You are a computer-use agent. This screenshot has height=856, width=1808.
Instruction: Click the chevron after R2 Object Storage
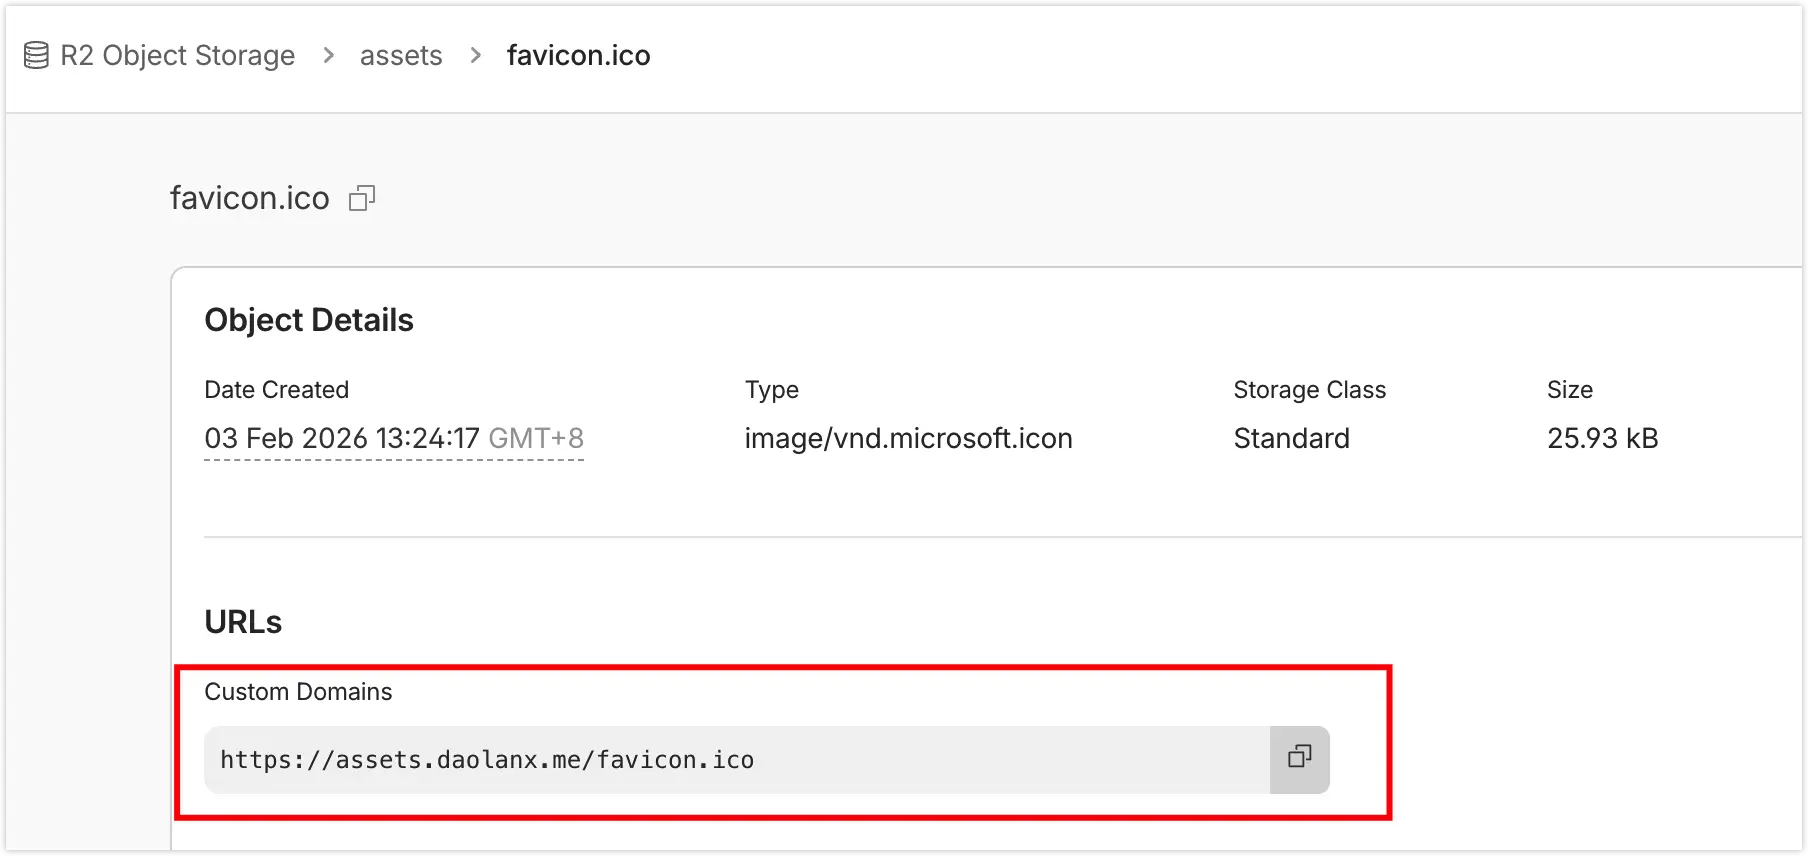(x=328, y=56)
